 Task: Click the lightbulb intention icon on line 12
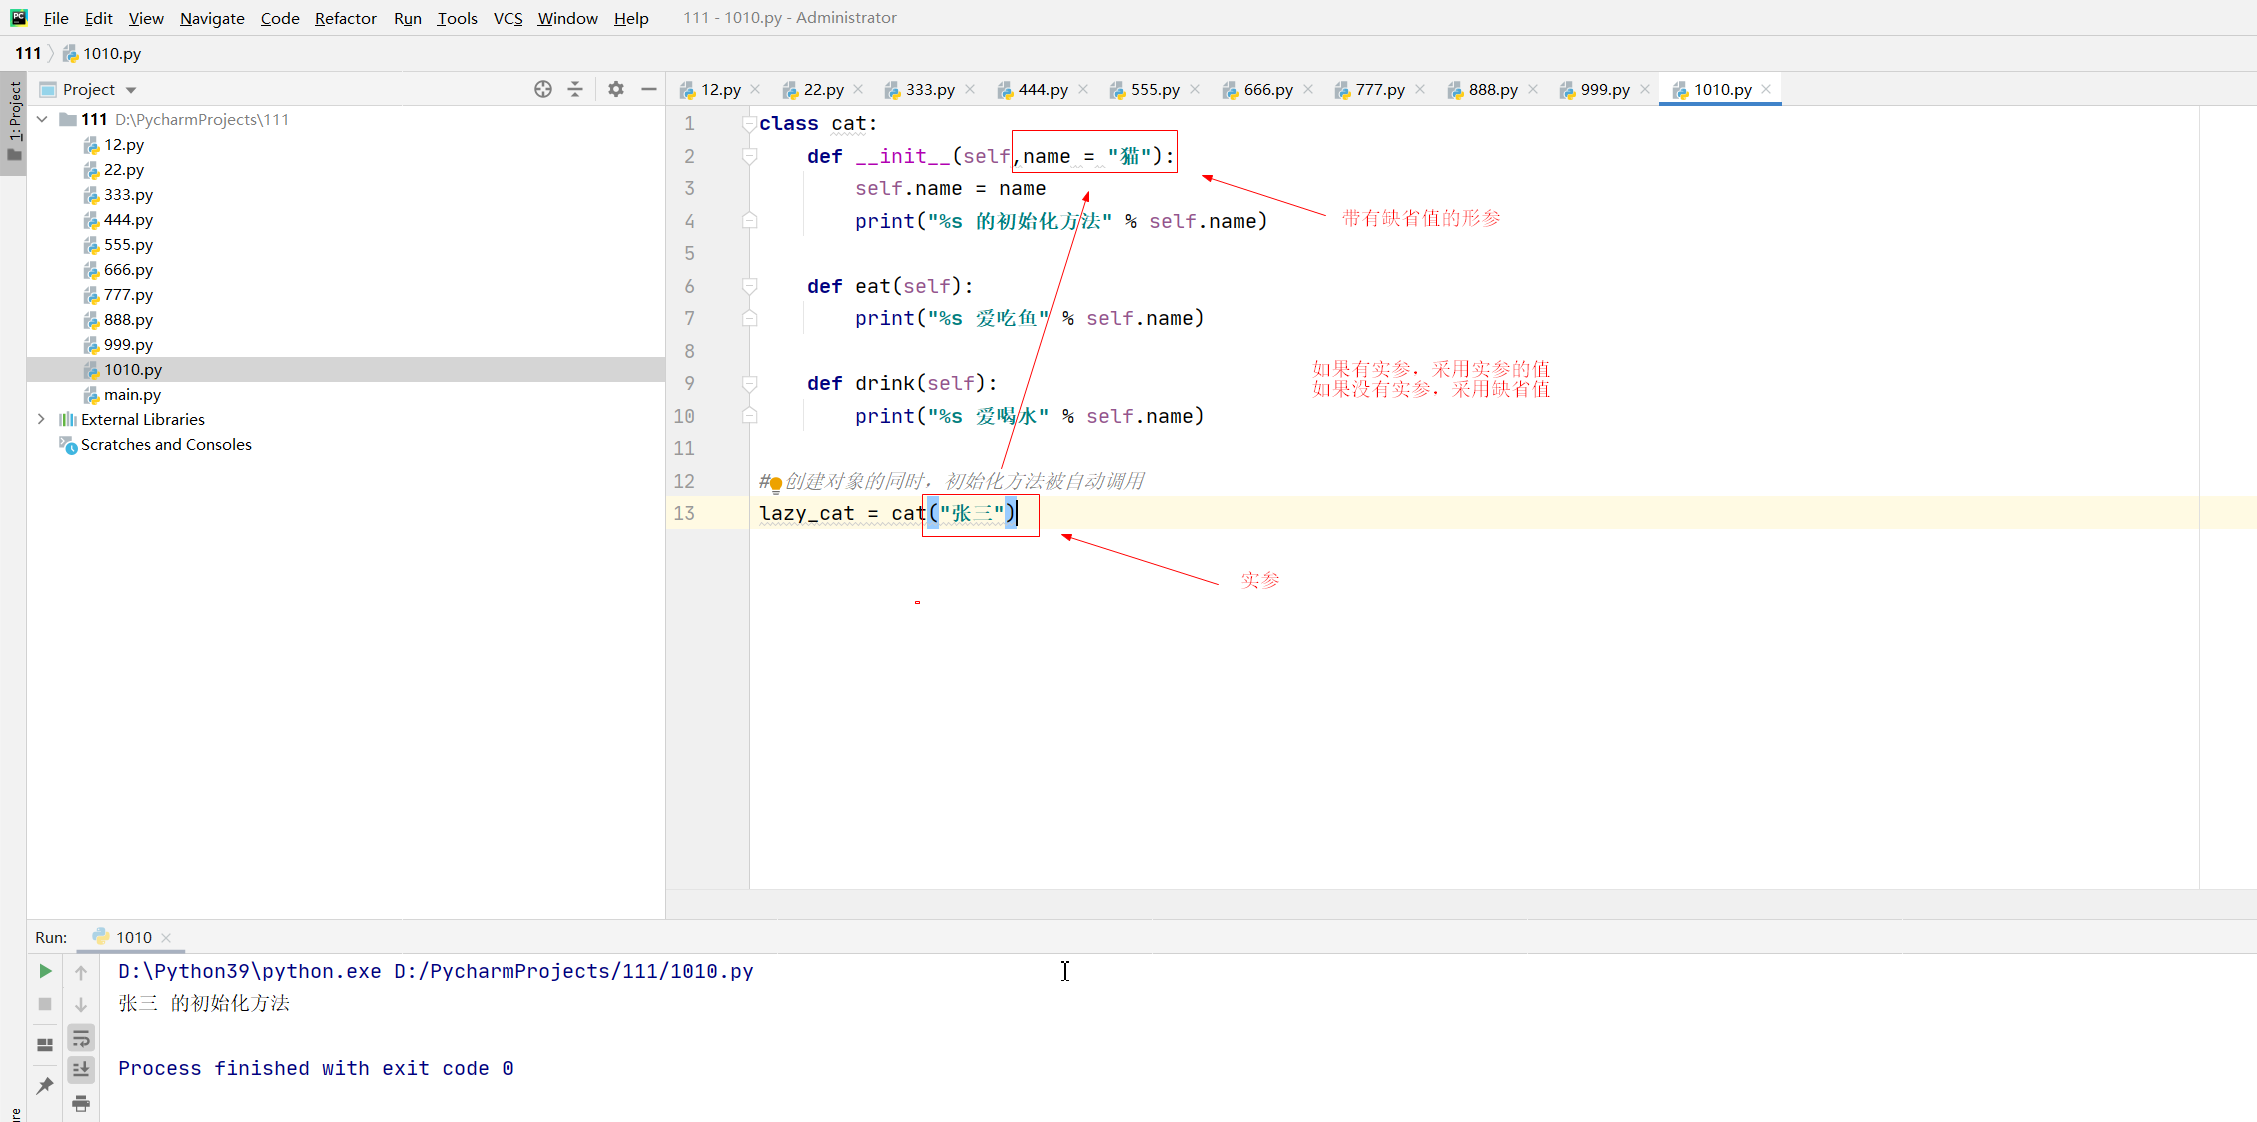775,485
